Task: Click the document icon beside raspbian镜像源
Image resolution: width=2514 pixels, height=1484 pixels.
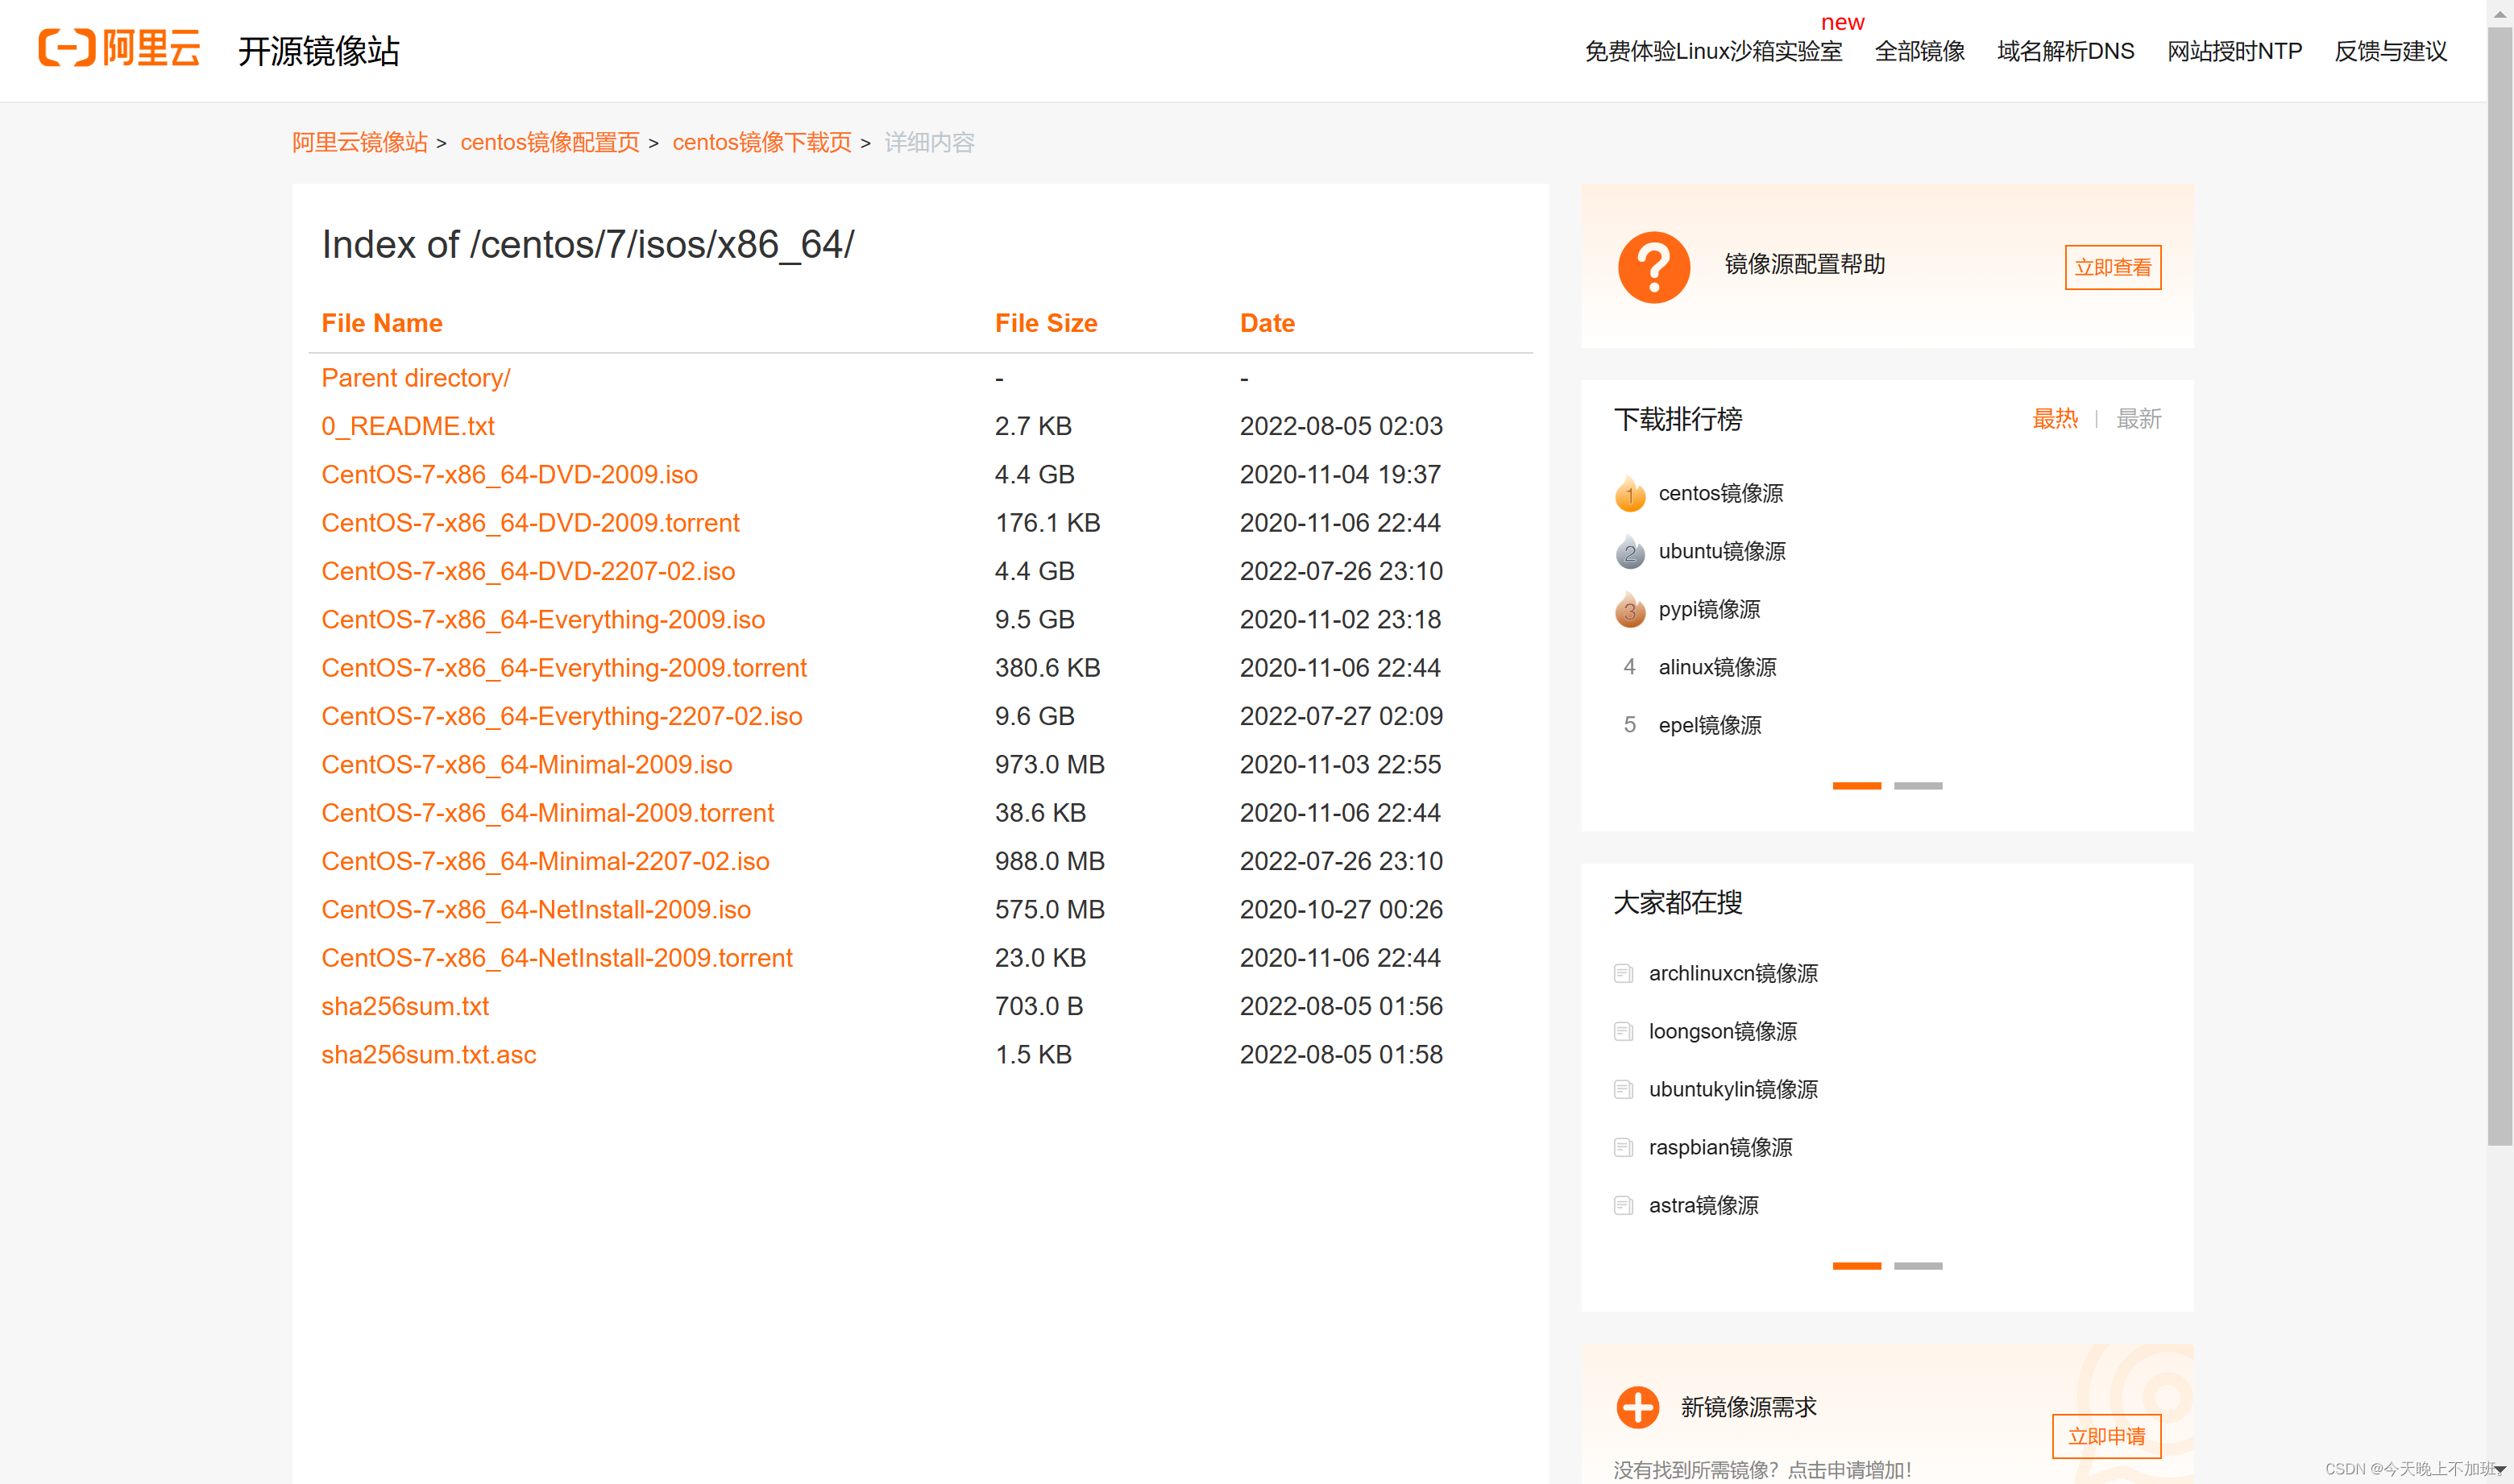Action: click(1623, 1147)
